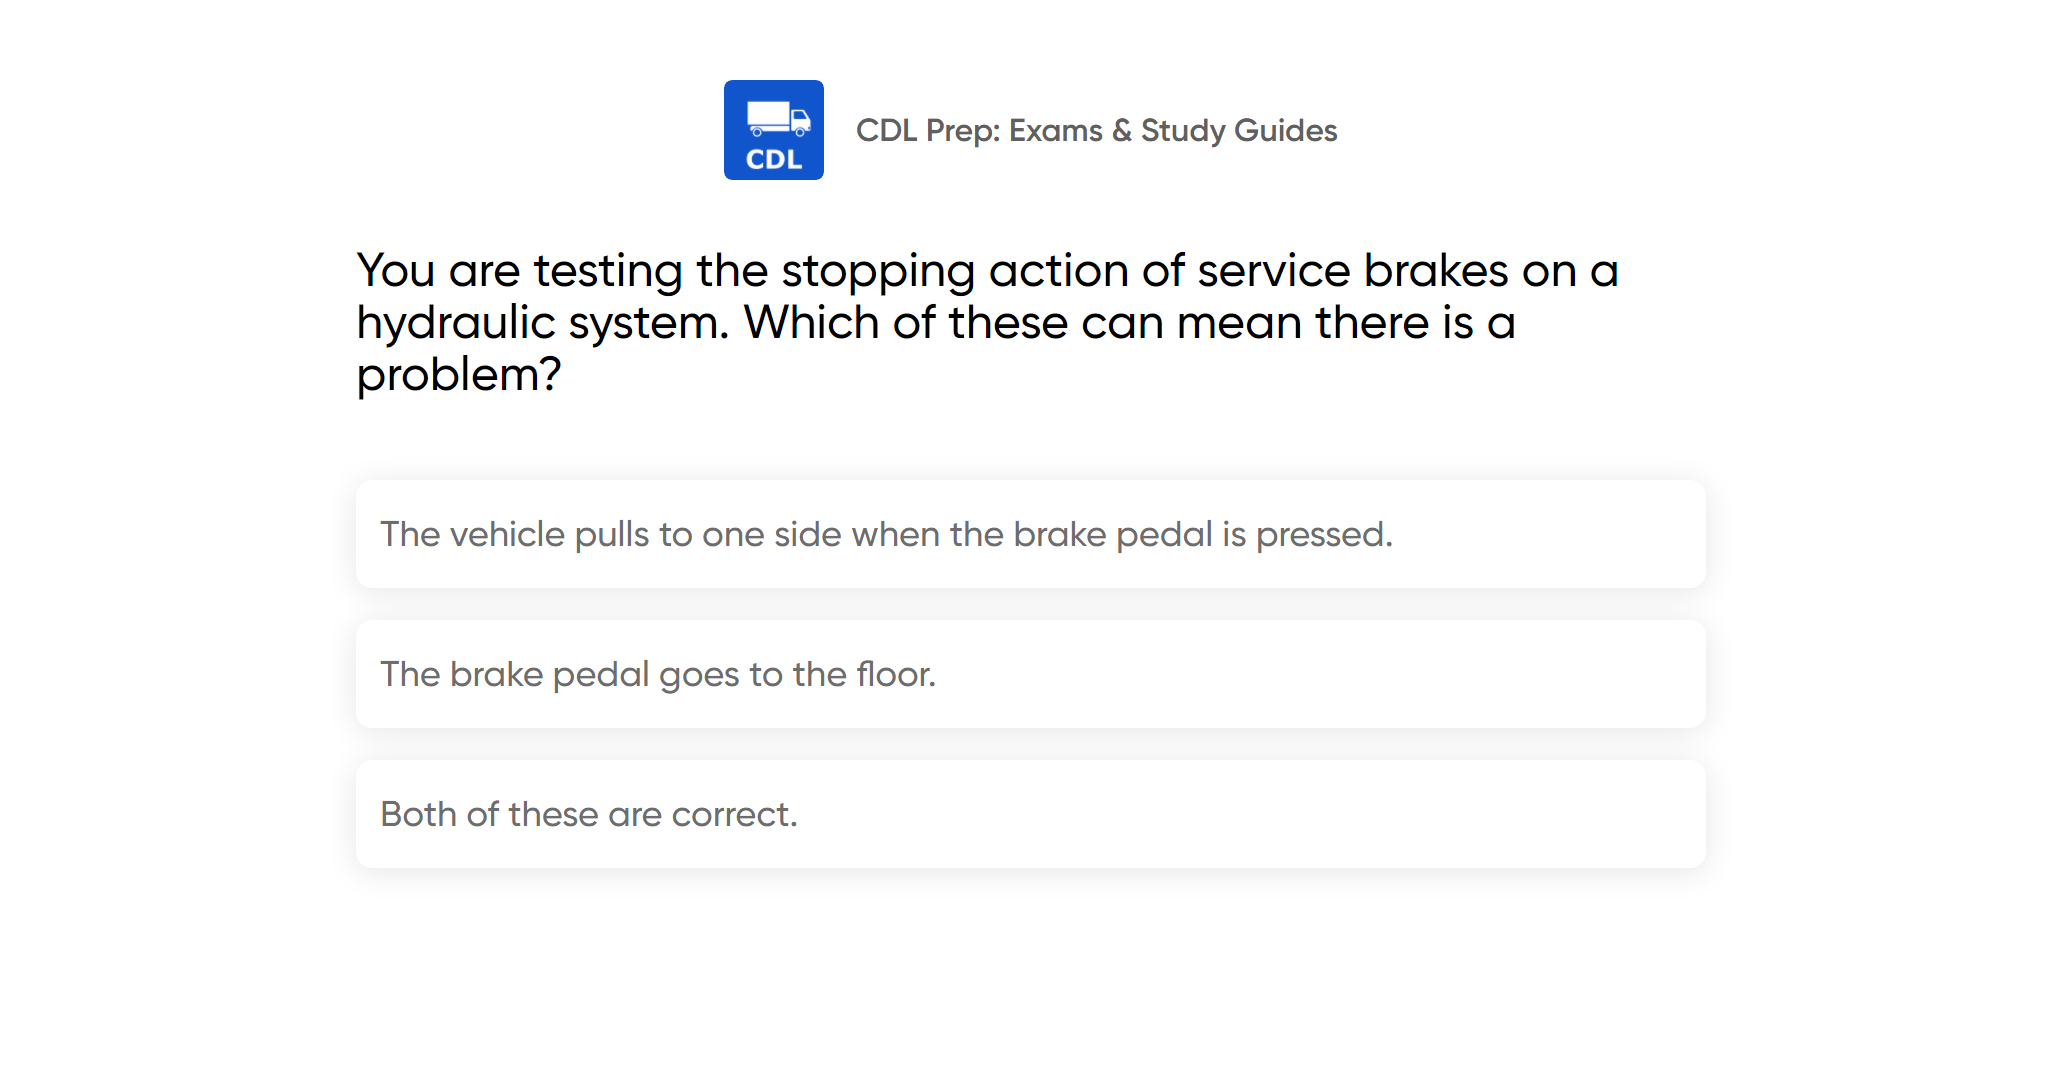Click the CDL letters inside the logo
Screen dimensions: 2062x1080
(x=774, y=160)
